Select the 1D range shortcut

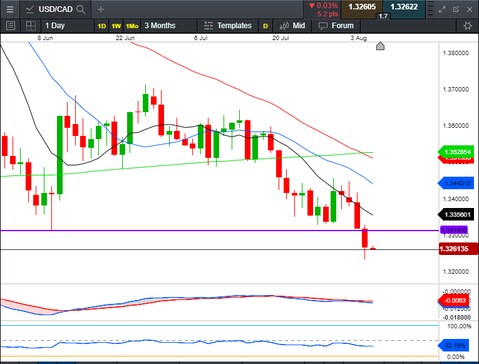pyautogui.click(x=102, y=26)
